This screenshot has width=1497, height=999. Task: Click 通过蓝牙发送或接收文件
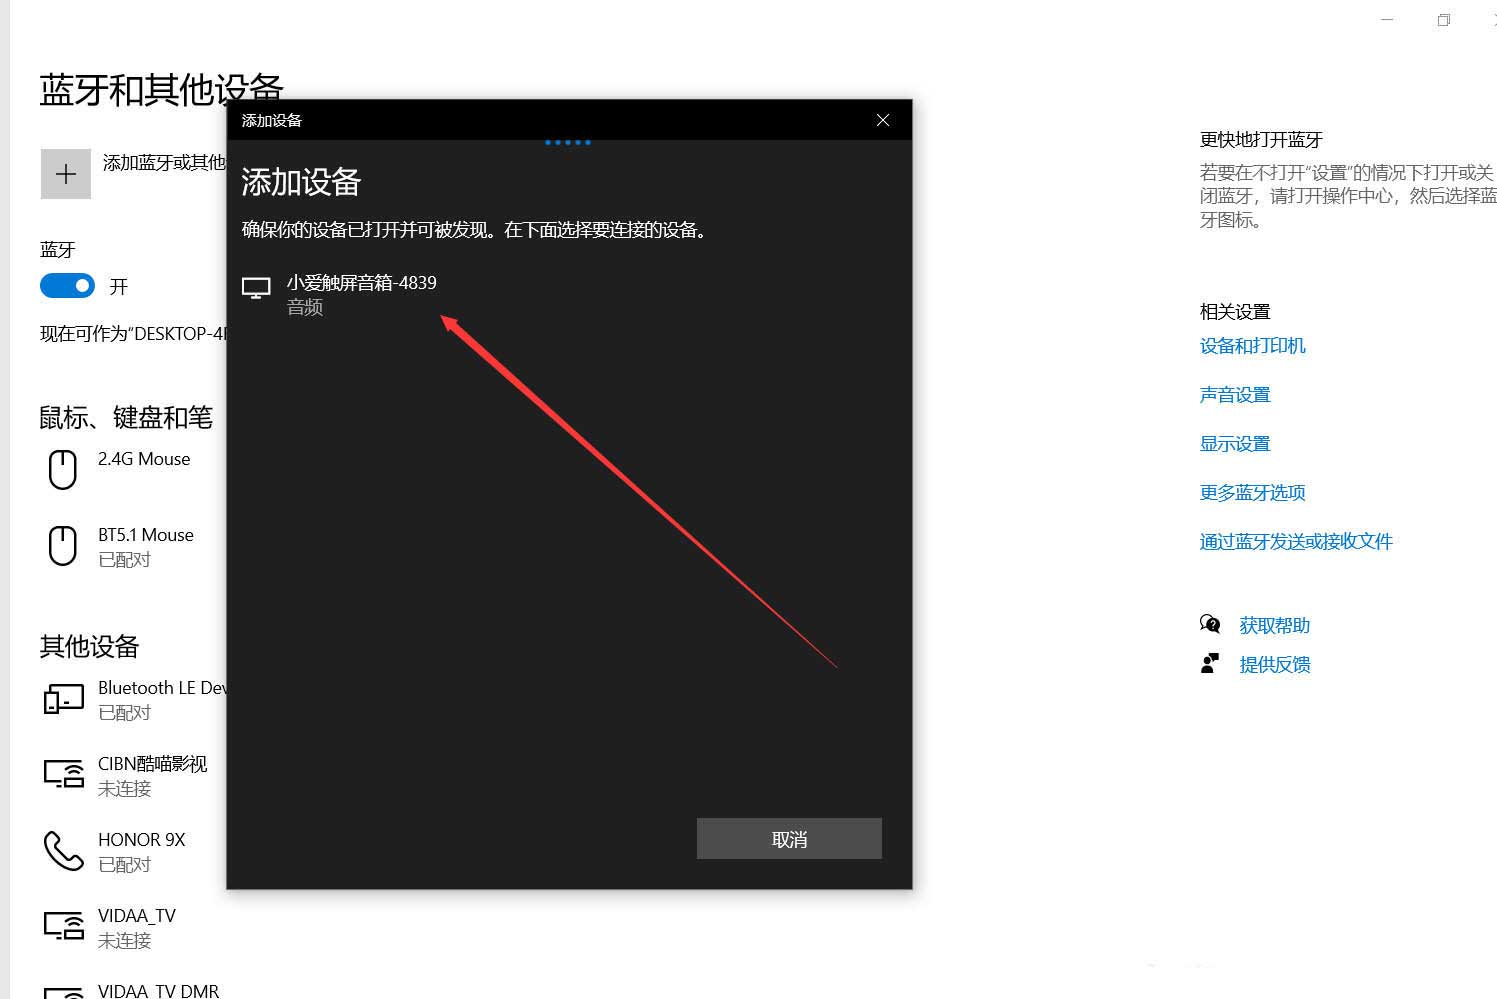click(1296, 540)
